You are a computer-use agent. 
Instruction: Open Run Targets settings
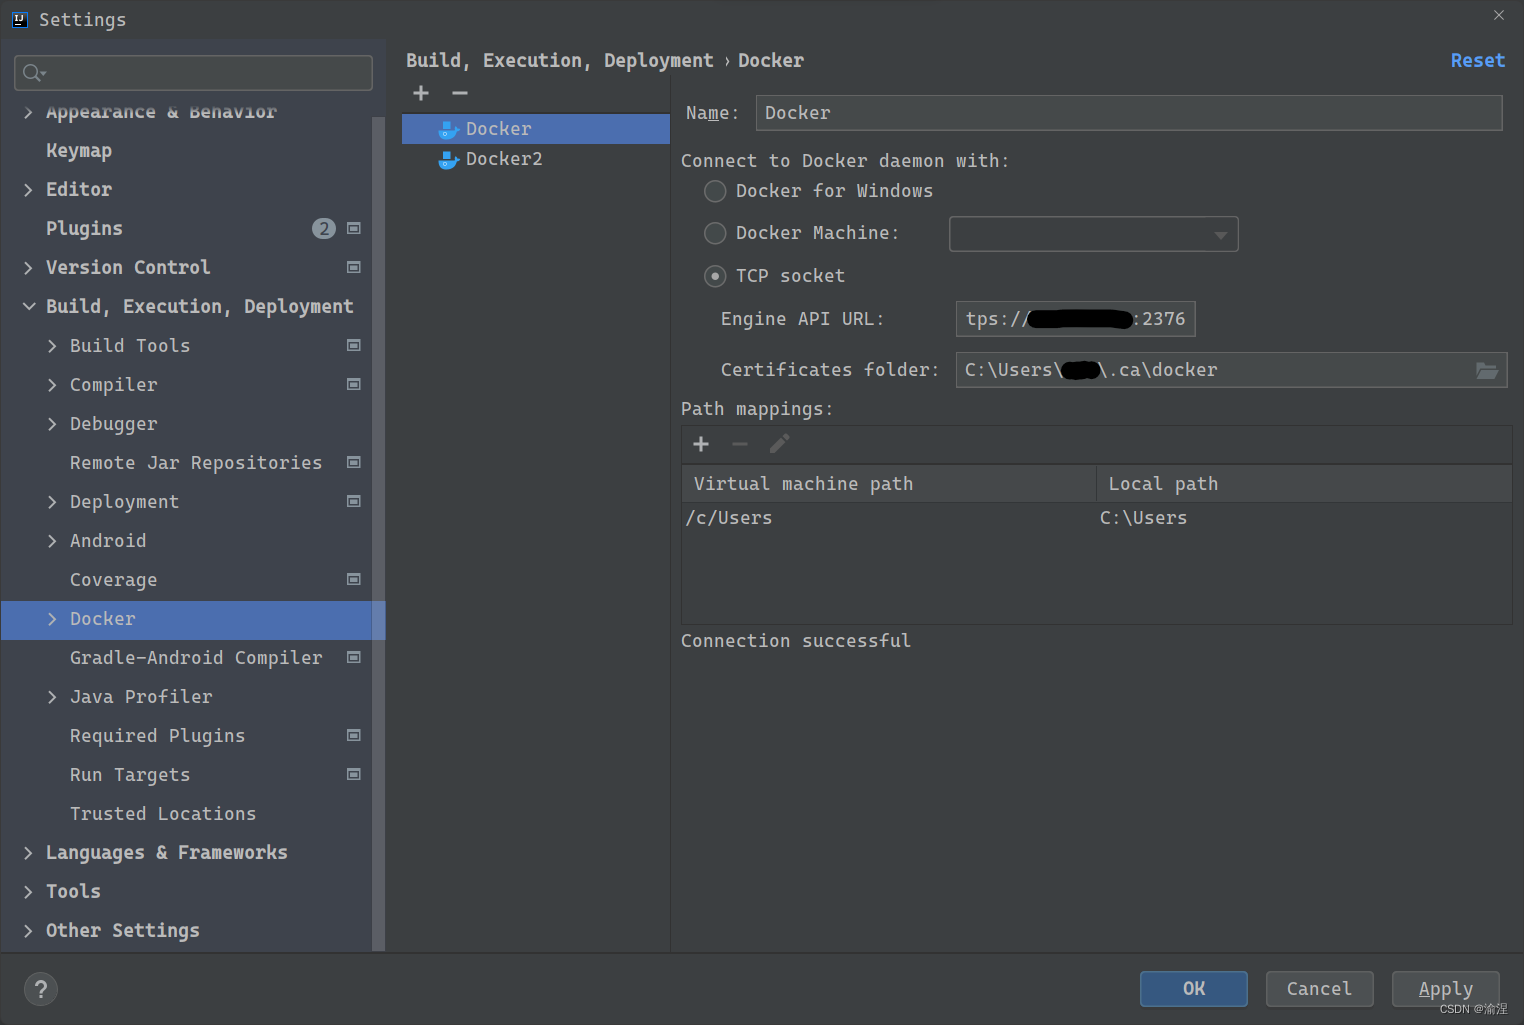point(130,775)
